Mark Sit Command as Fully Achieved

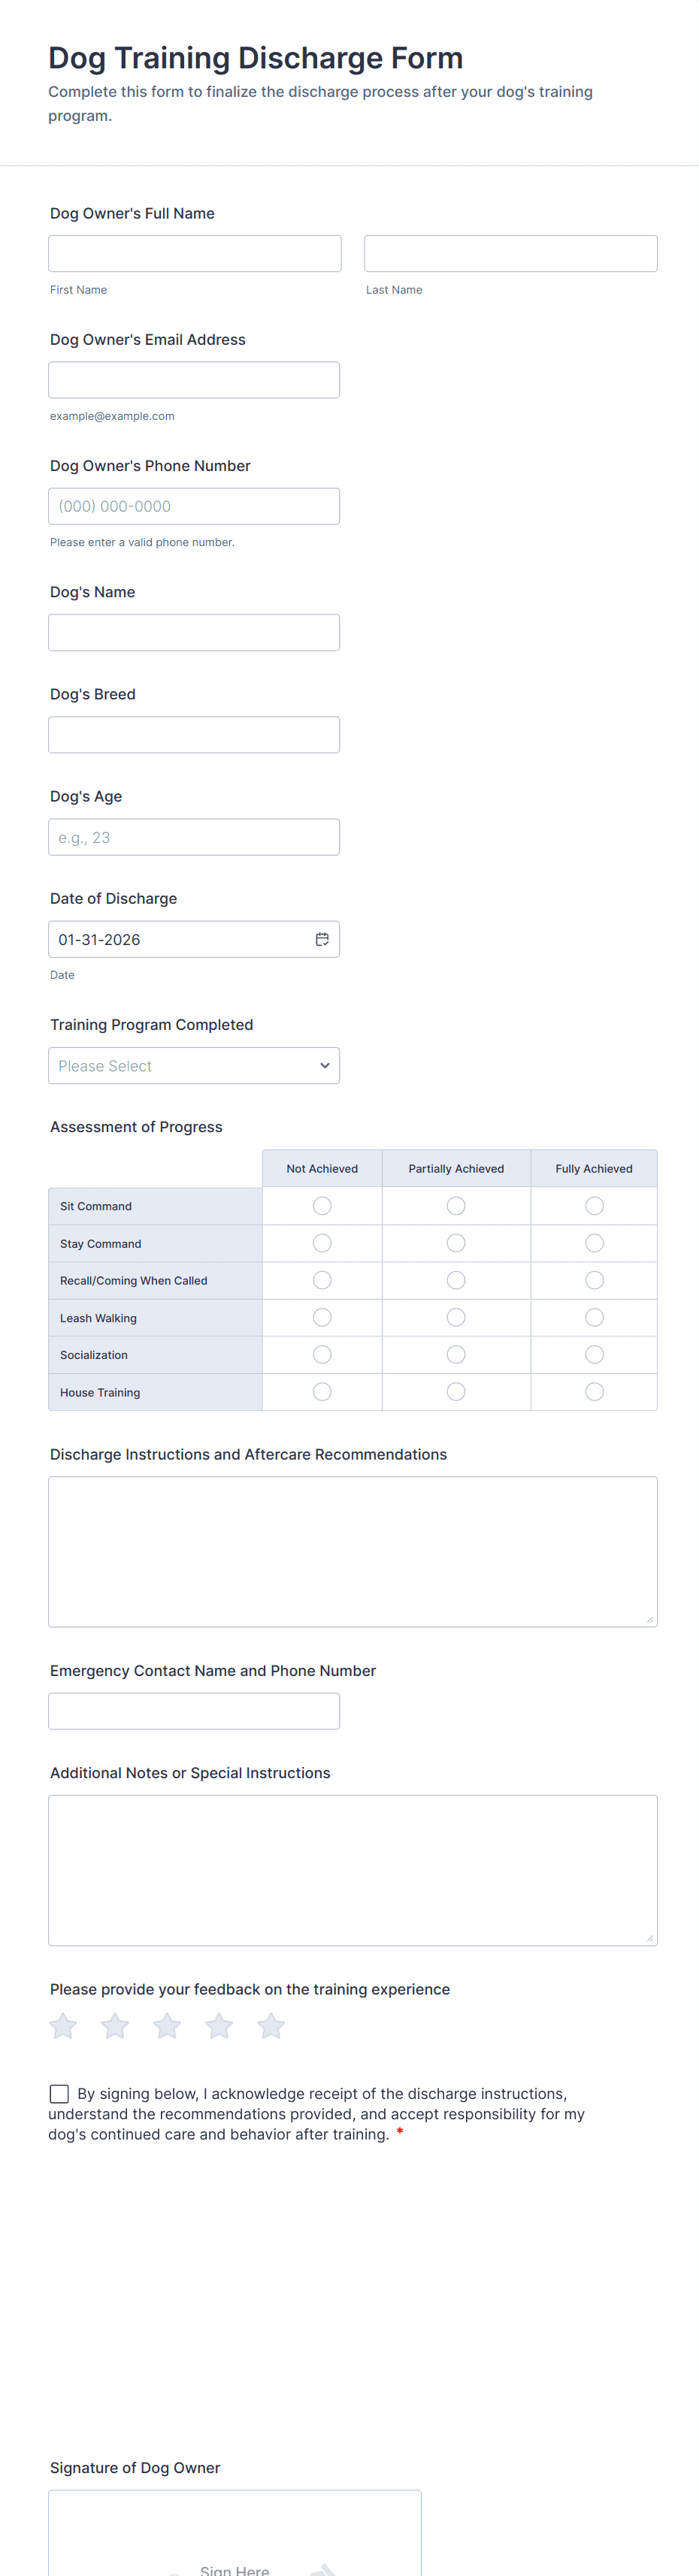[x=594, y=1206]
